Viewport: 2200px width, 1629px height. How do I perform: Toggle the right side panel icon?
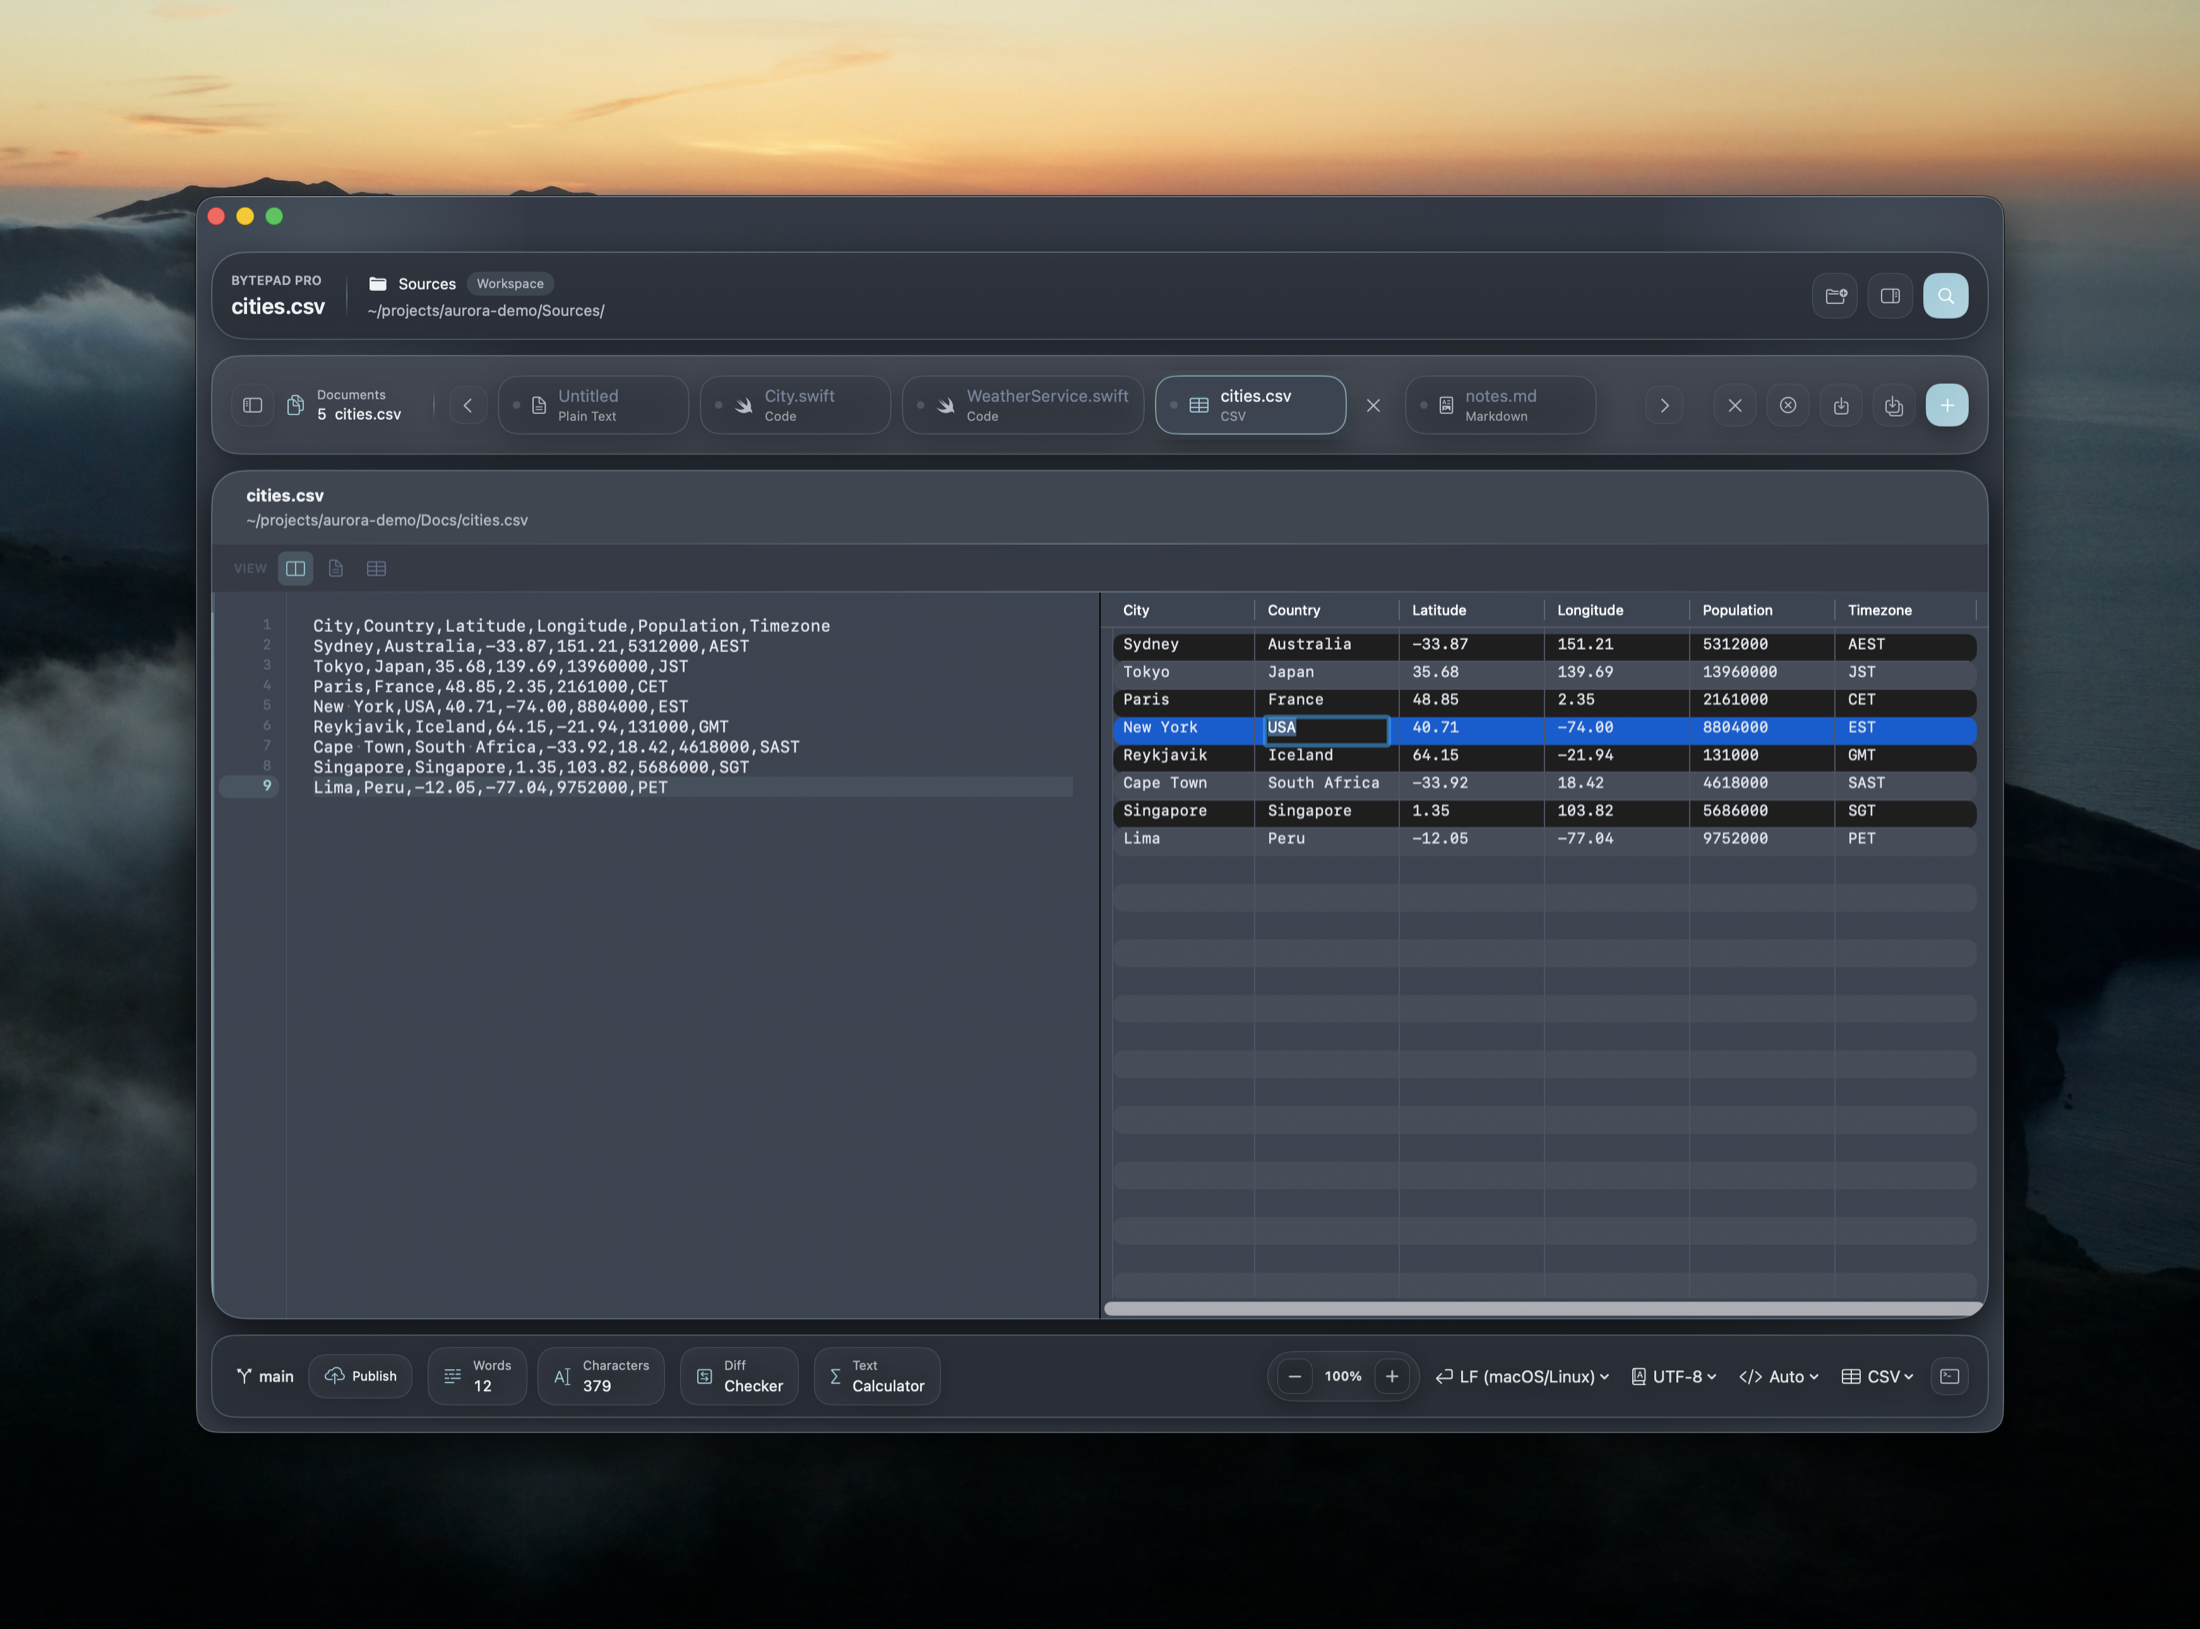point(1890,296)
